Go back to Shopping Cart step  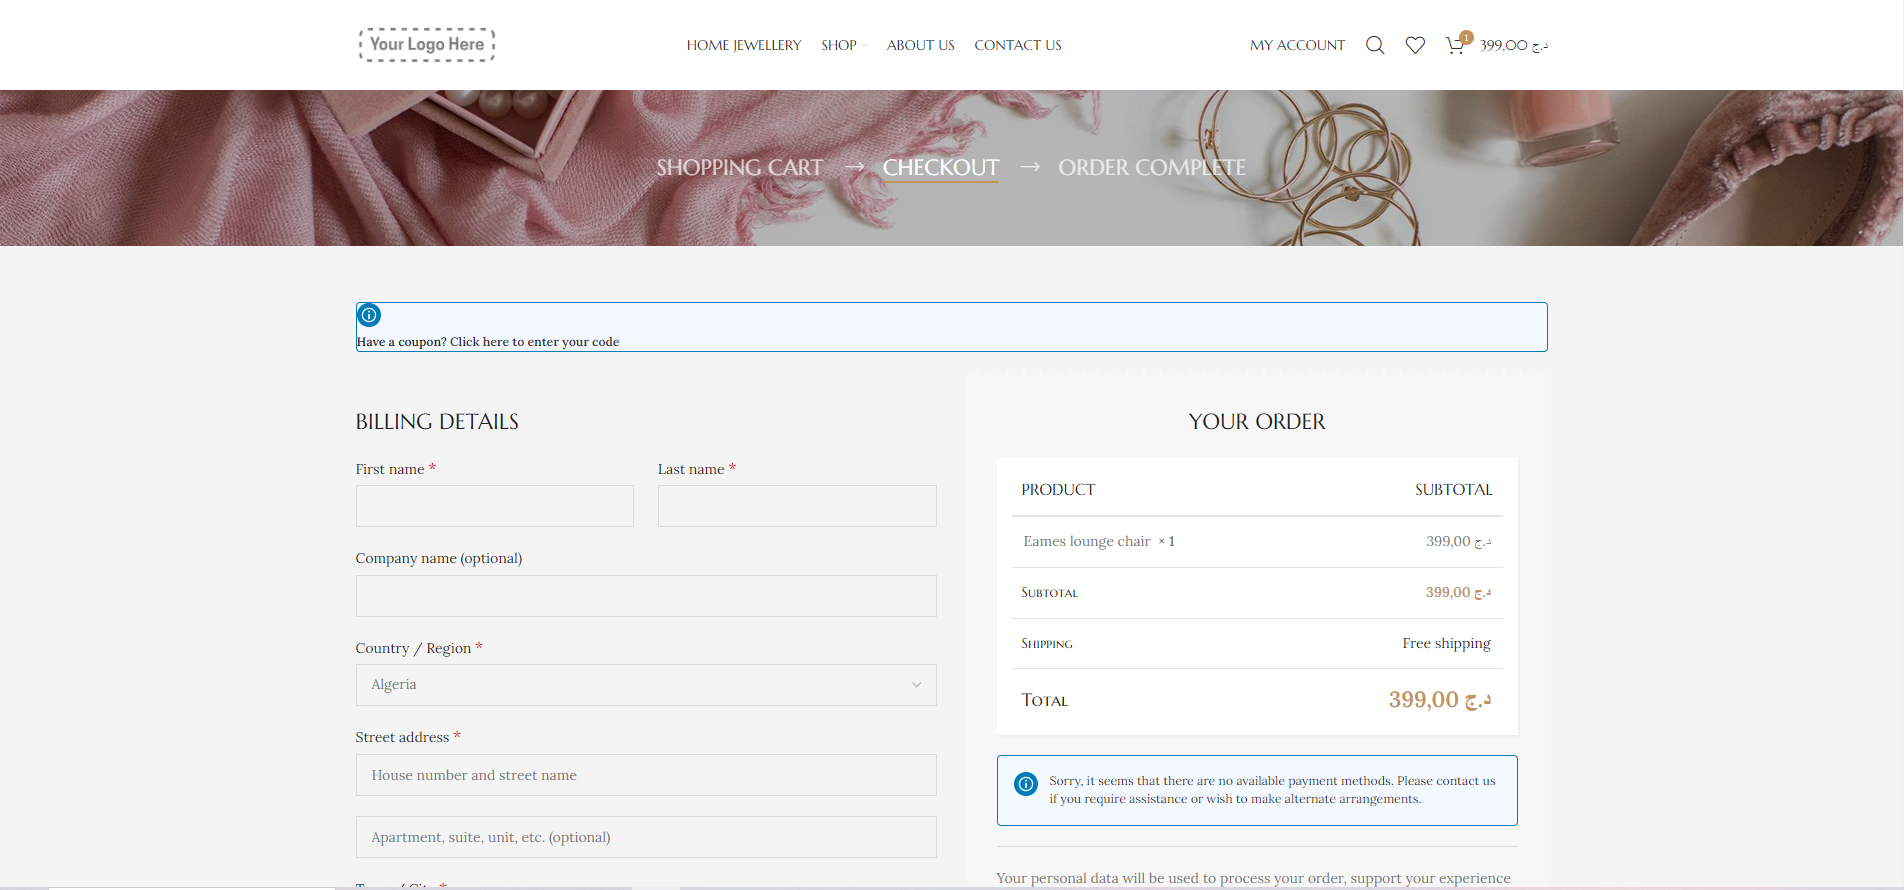tap(739, 168)
